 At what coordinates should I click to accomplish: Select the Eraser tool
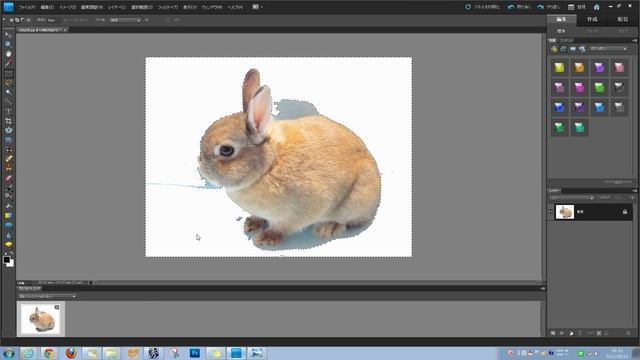click(x=8, y=178)
